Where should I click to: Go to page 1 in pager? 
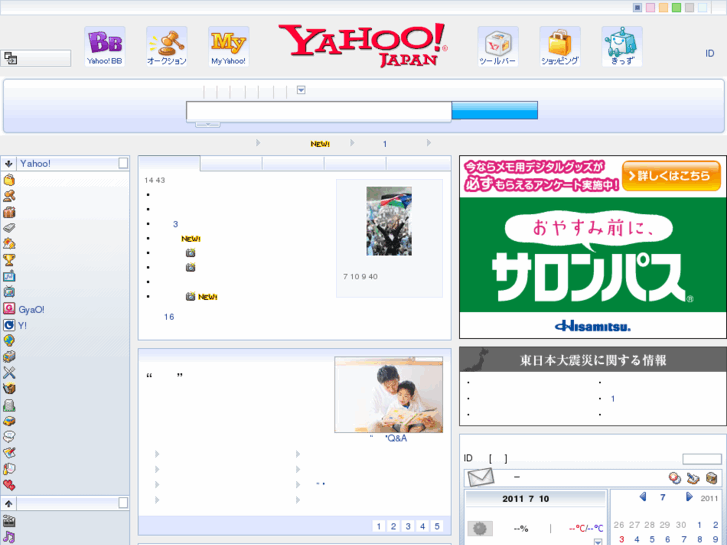(x=379, y=526)
